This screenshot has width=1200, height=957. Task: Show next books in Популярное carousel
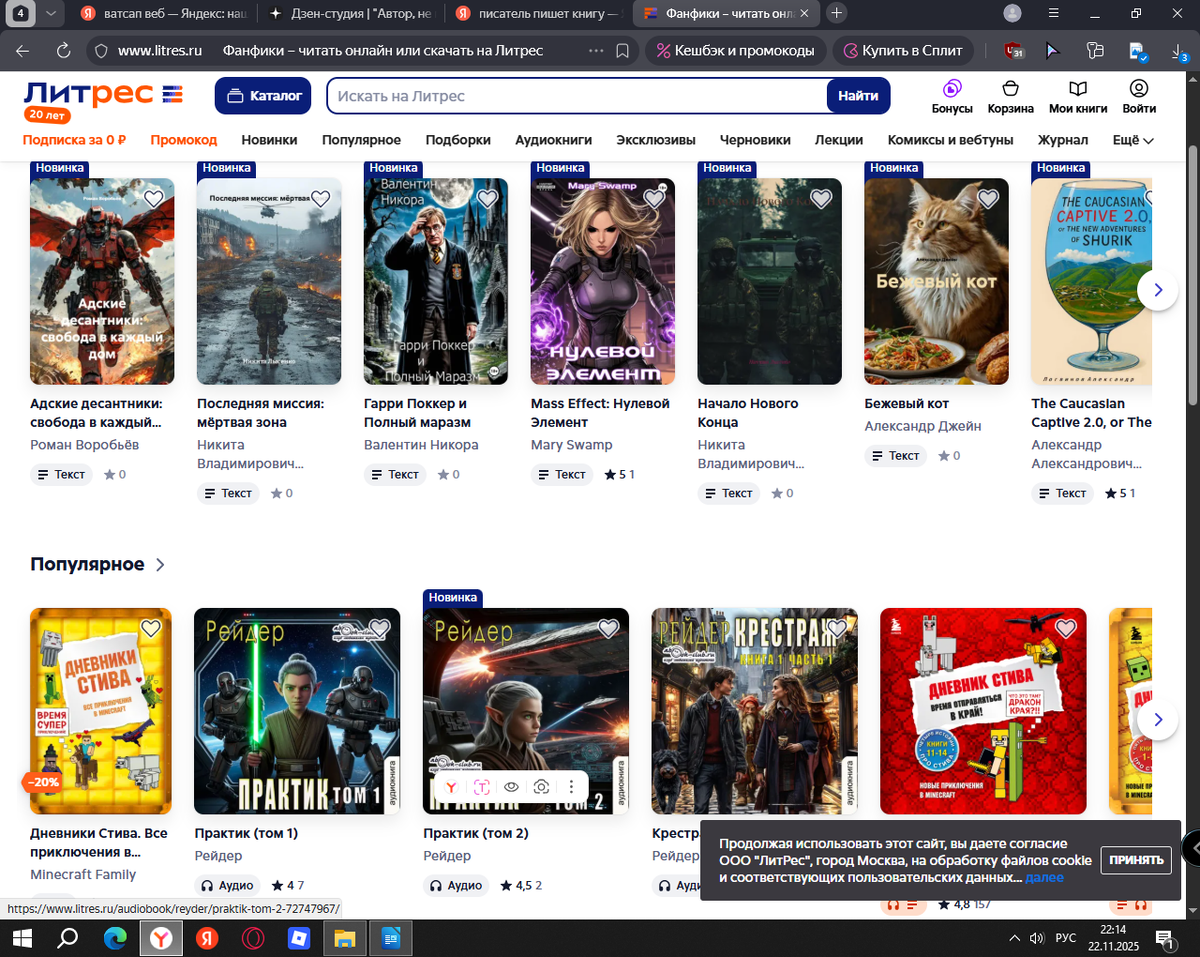(1158, 719)
